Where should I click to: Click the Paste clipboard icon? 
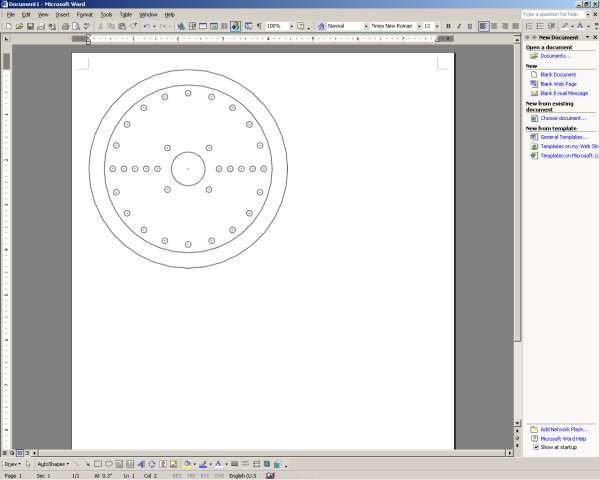click(x=122, y=26)
